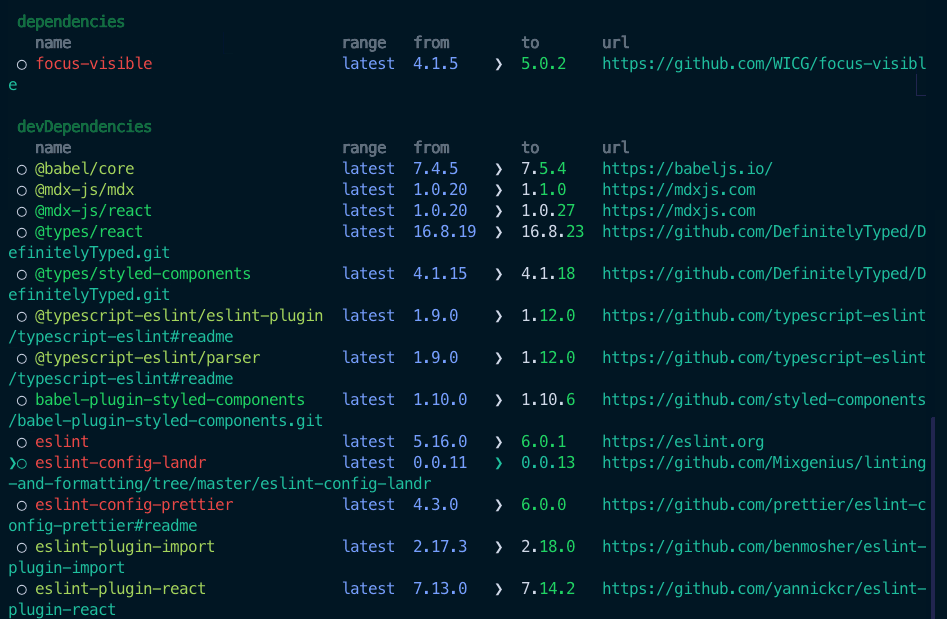Click the terminal scrollbar on the right edge
This screenshot has width=947, height=619.
(934, 517)
